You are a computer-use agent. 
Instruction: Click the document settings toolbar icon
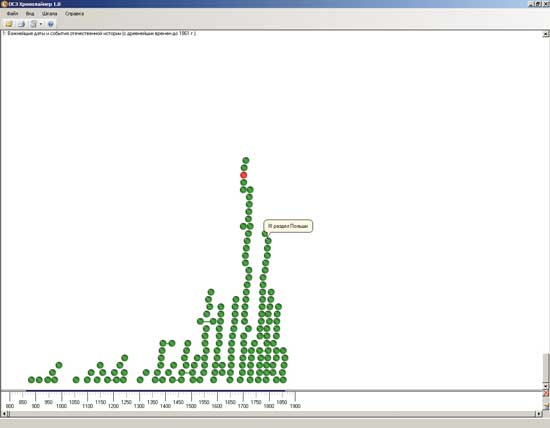(33, 24)
